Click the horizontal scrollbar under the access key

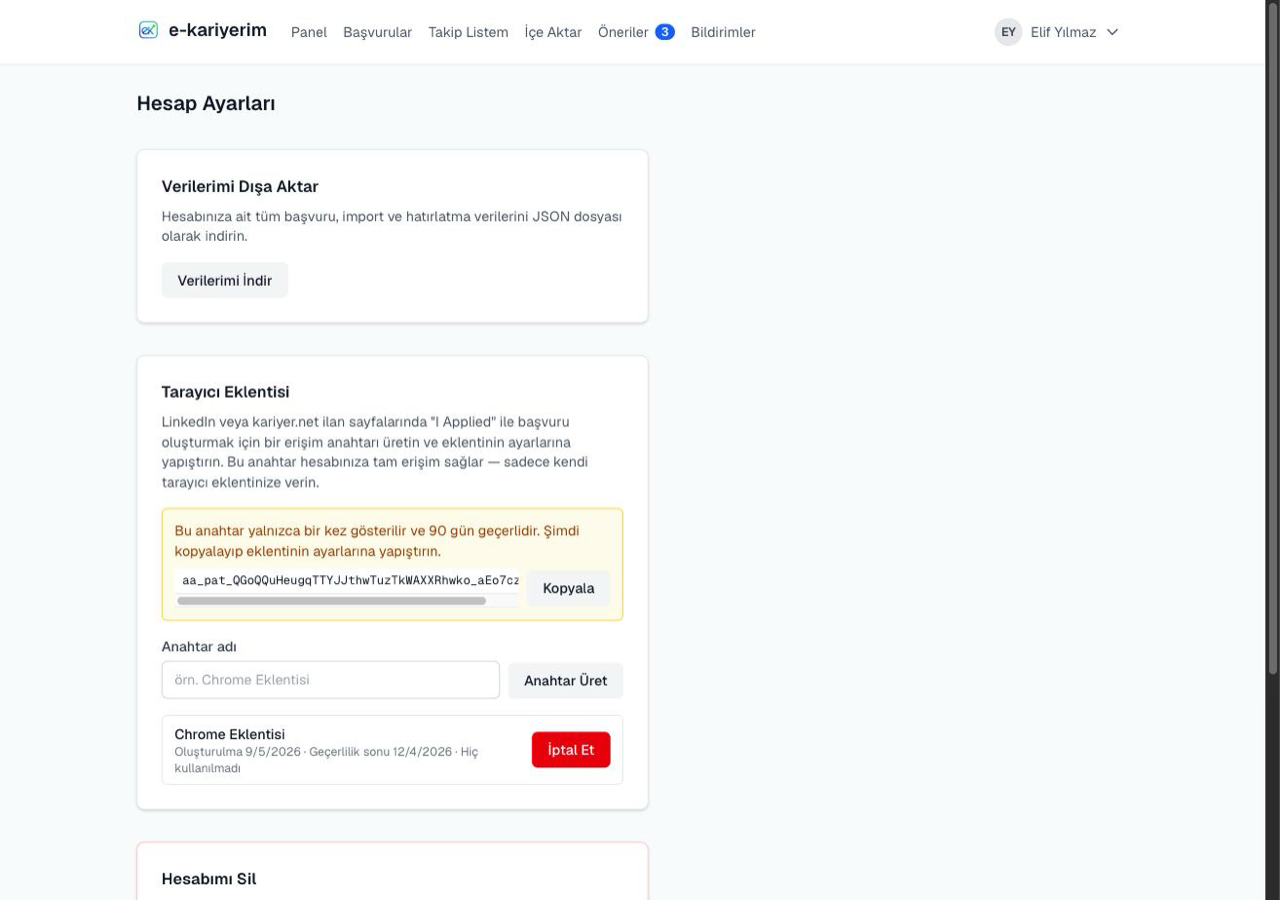331,601
